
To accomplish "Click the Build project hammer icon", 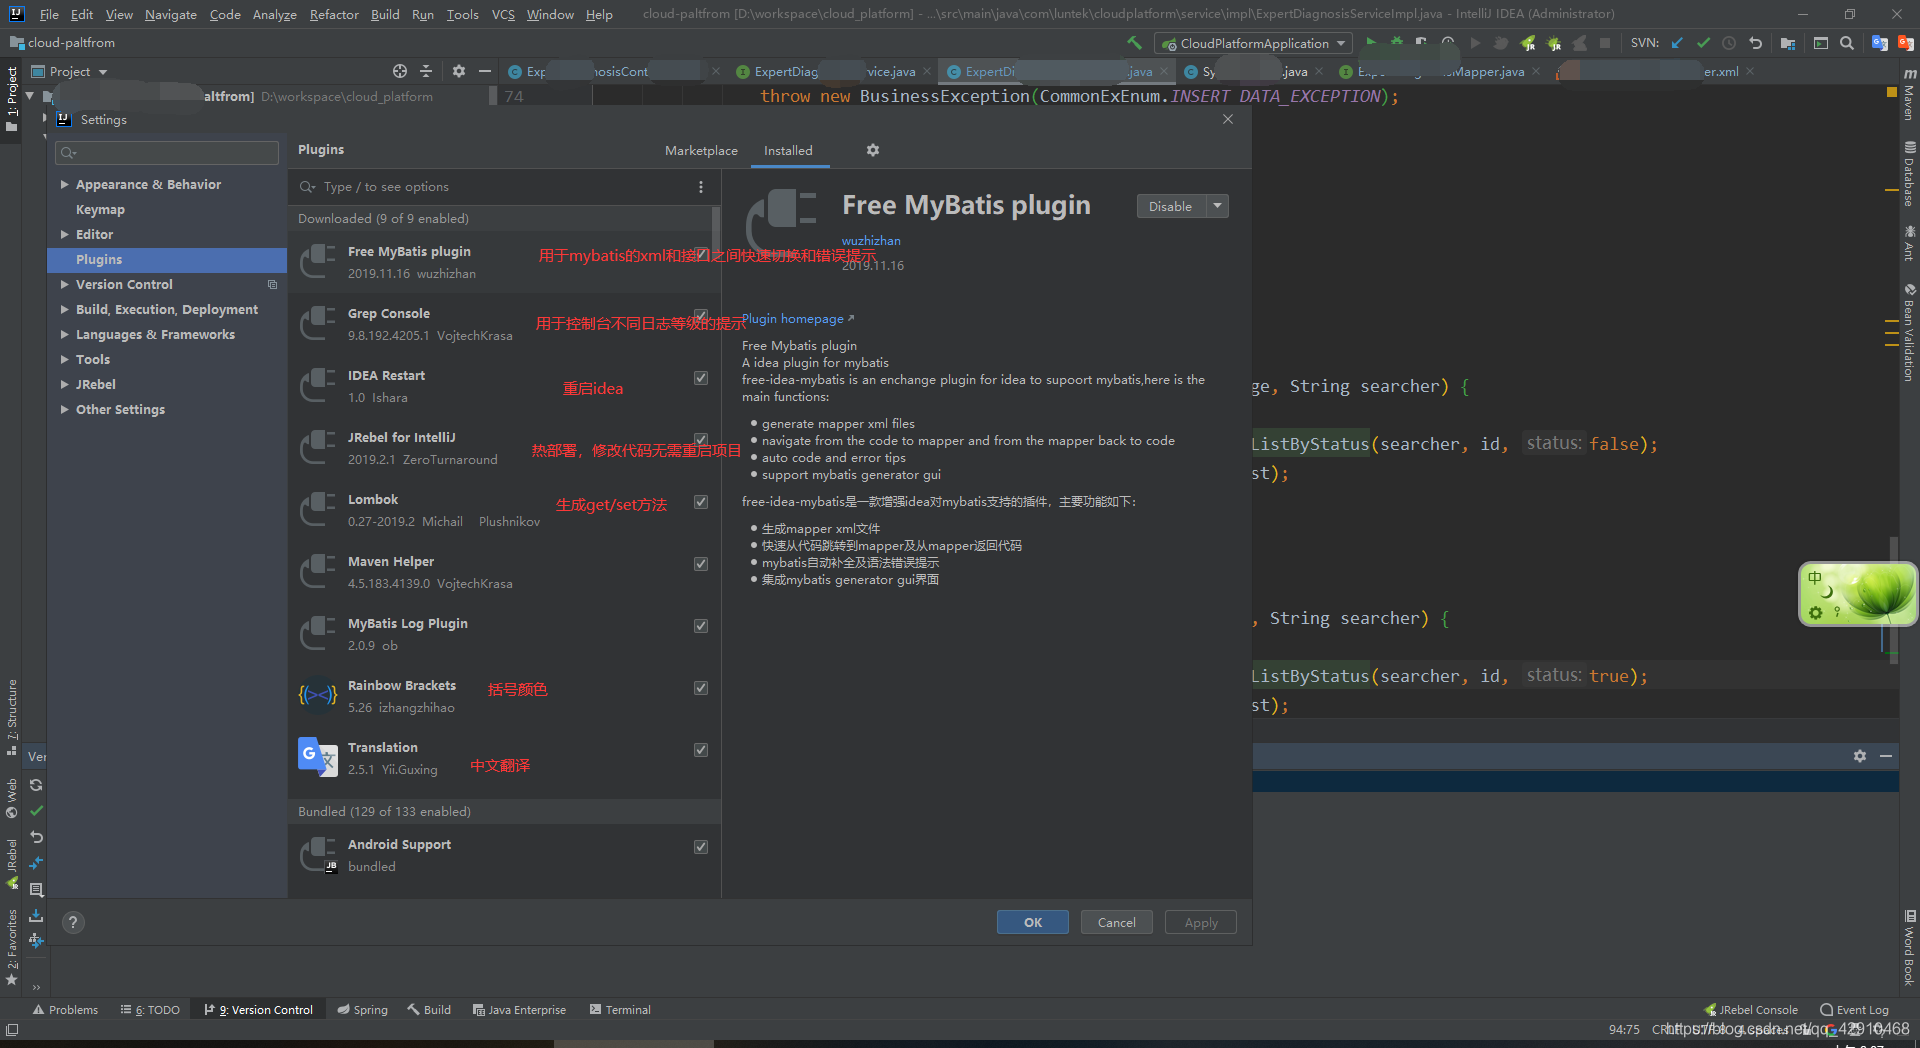I will 1134,43.
